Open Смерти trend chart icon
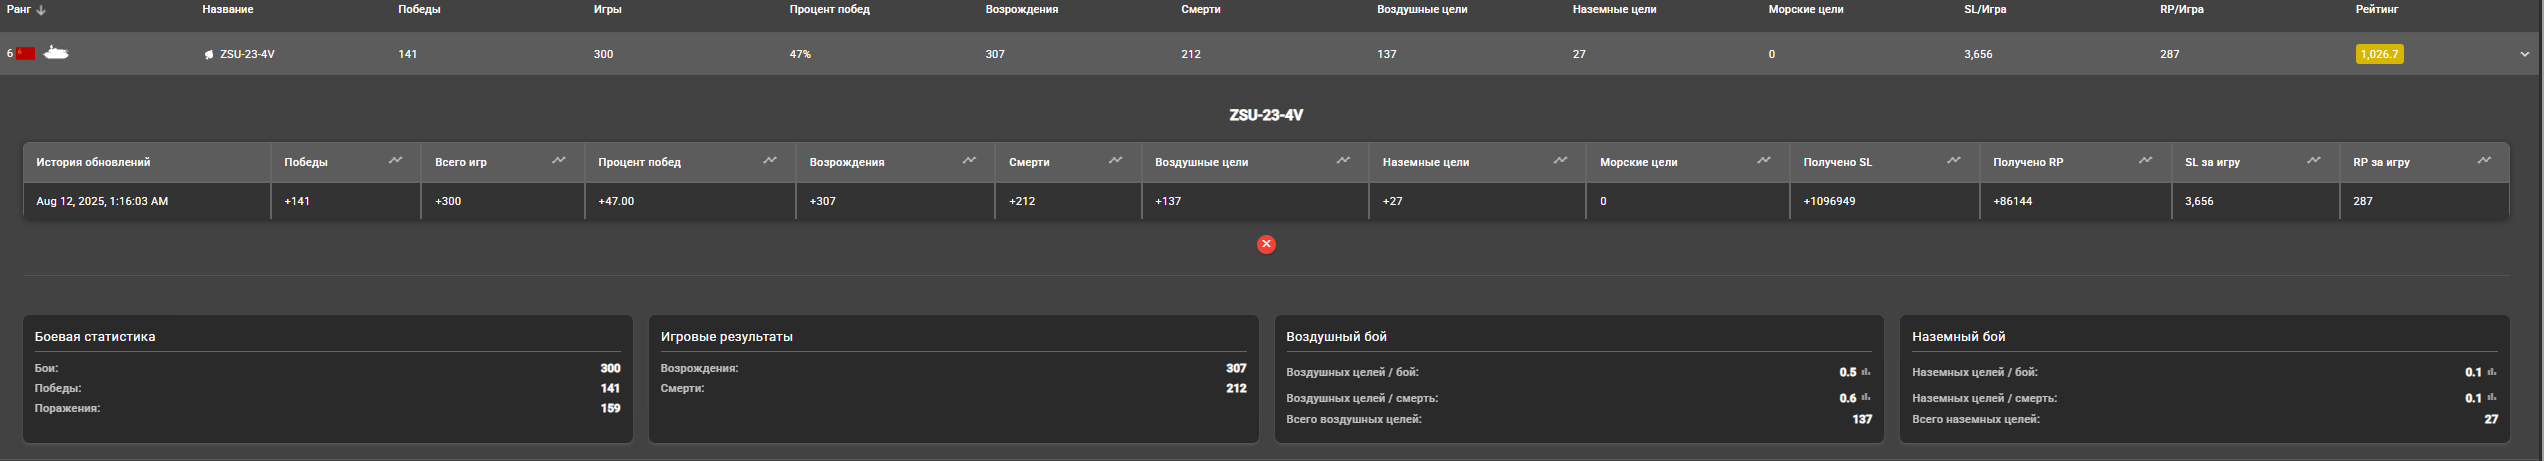This screenshot has width=2544, height=461. click(1116, 160)
